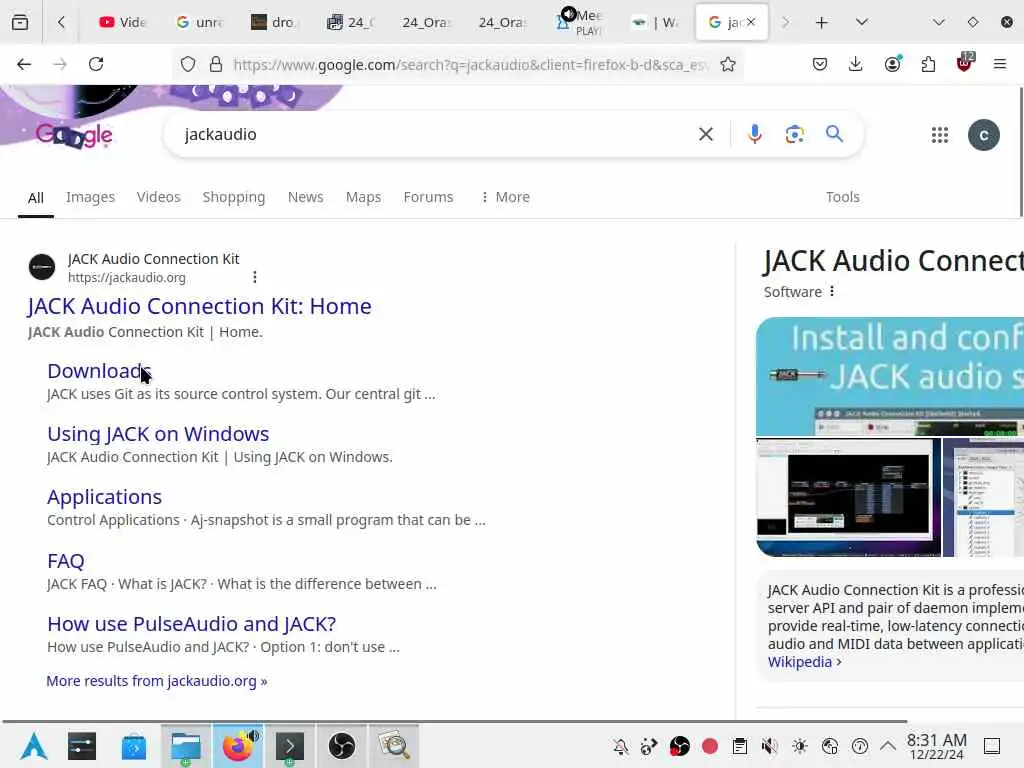Switch to the 'dro' tab

coord(274,22)
